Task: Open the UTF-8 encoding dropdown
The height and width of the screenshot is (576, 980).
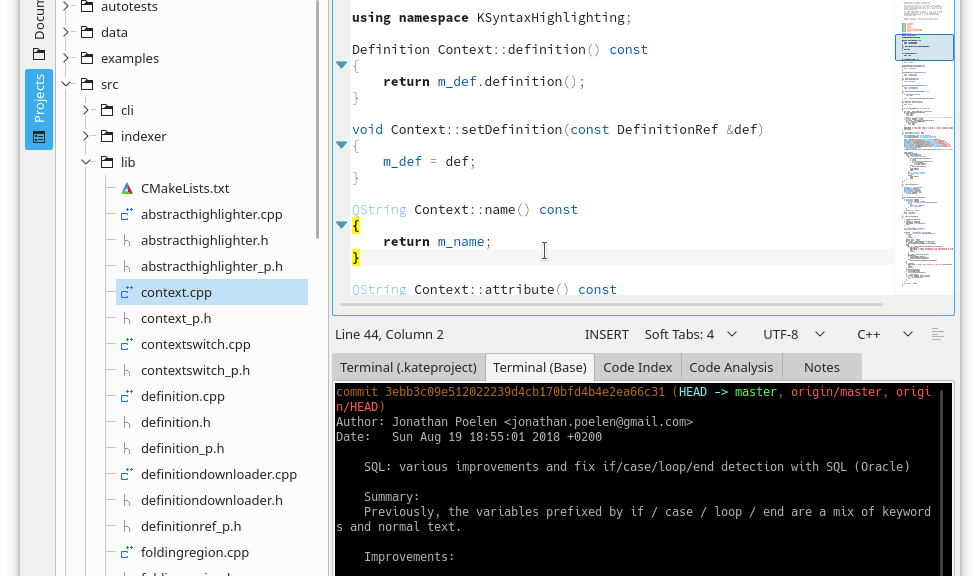Action: click(792, 334)
